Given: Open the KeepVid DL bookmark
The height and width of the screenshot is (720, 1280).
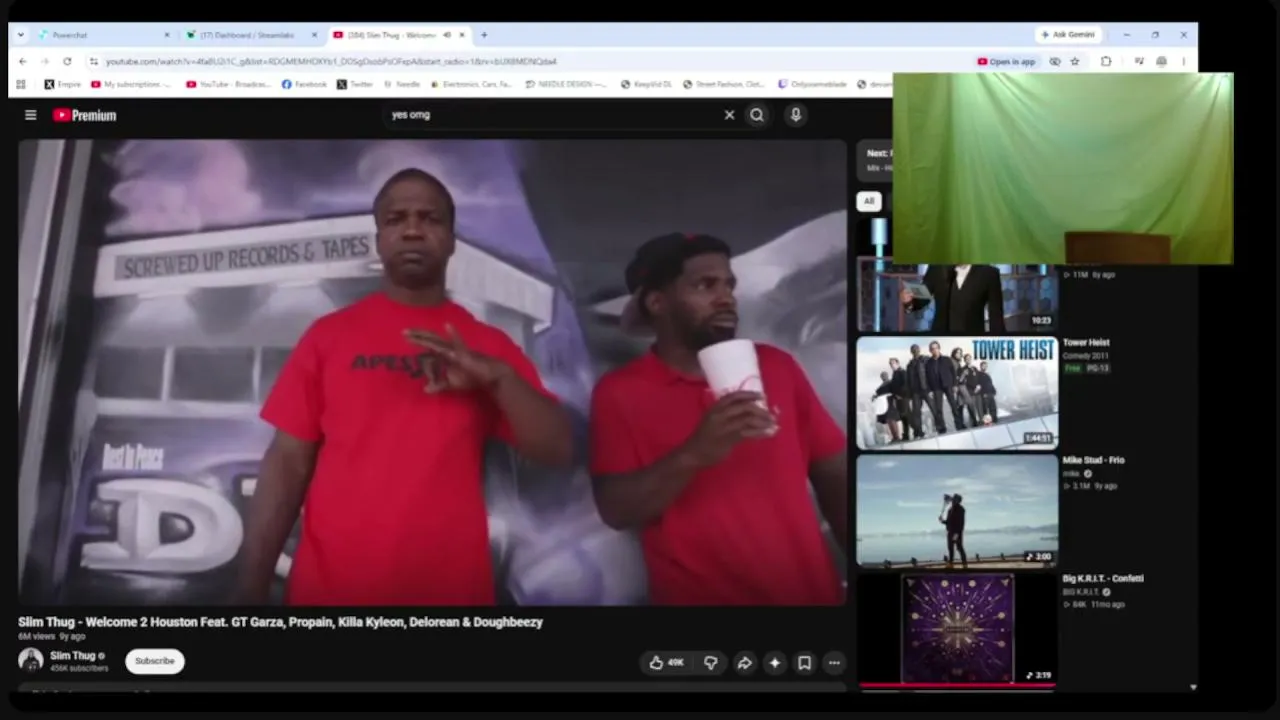Looking at the screenshot, I should (x=648, y=85).
